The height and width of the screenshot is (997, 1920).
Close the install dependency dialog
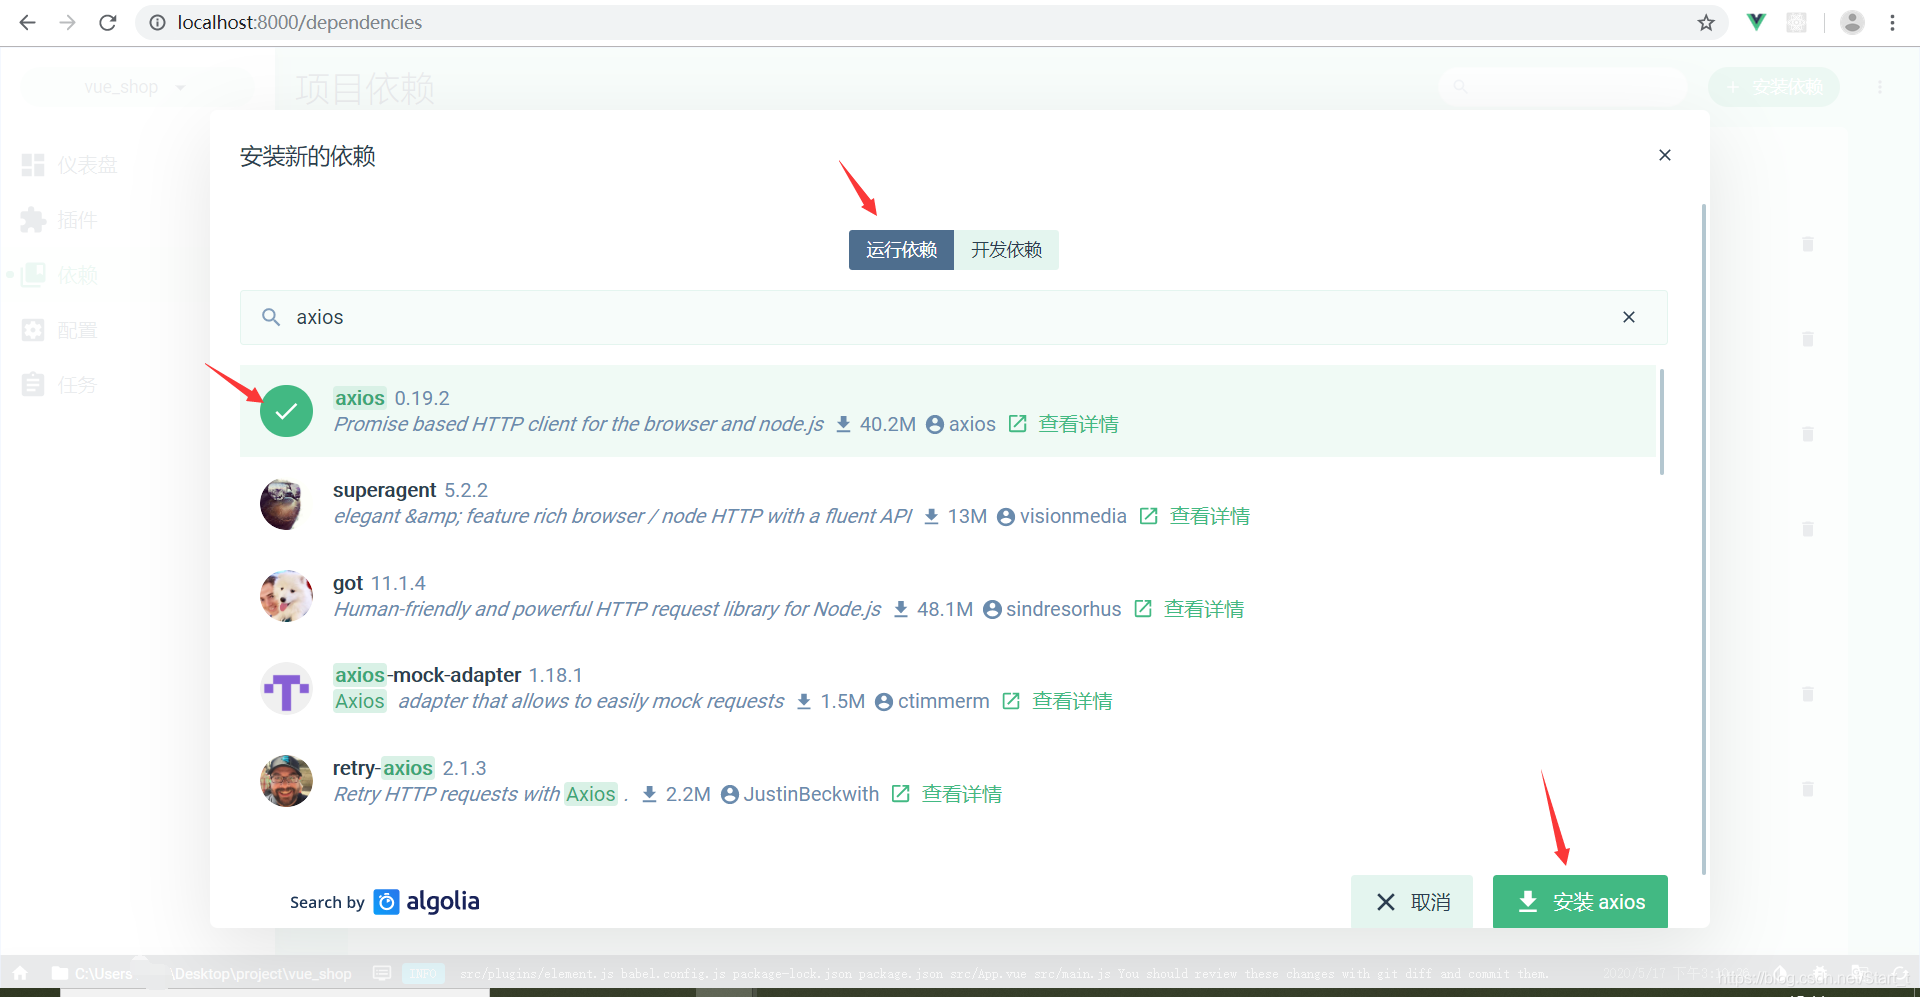tap(1665, 155)
